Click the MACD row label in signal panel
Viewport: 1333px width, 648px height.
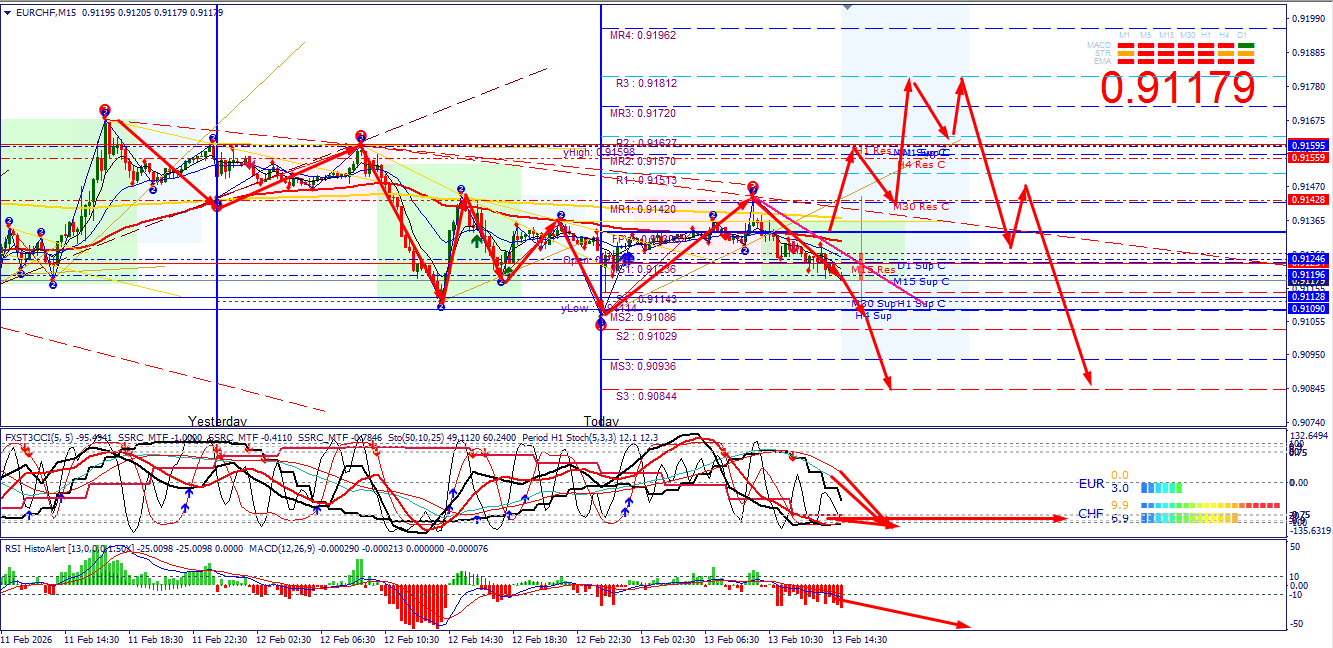tap(1098, 45)
